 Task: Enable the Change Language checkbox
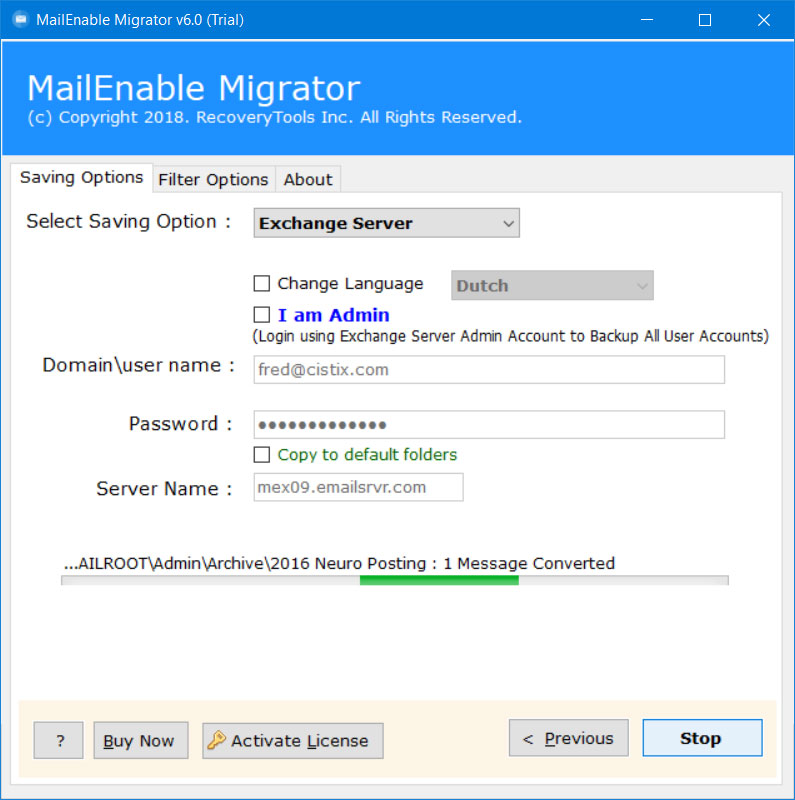(x=262, y=283)
